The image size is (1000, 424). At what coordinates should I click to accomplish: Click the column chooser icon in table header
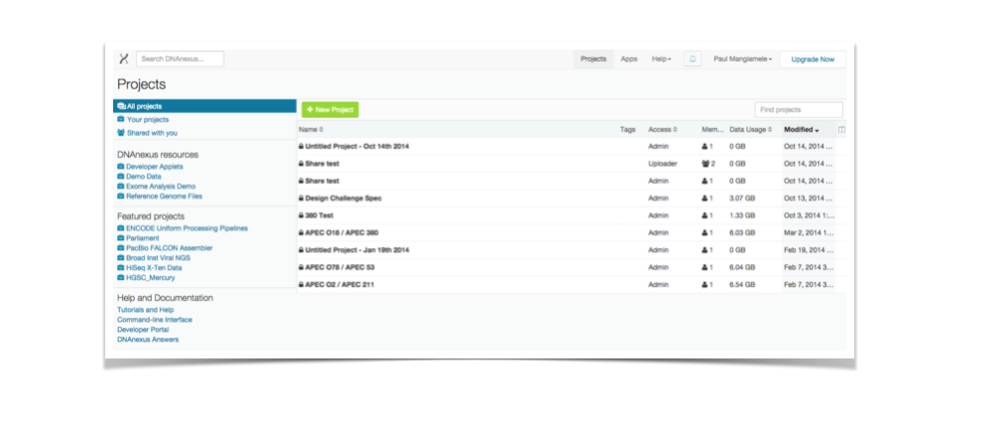[841, 129]
